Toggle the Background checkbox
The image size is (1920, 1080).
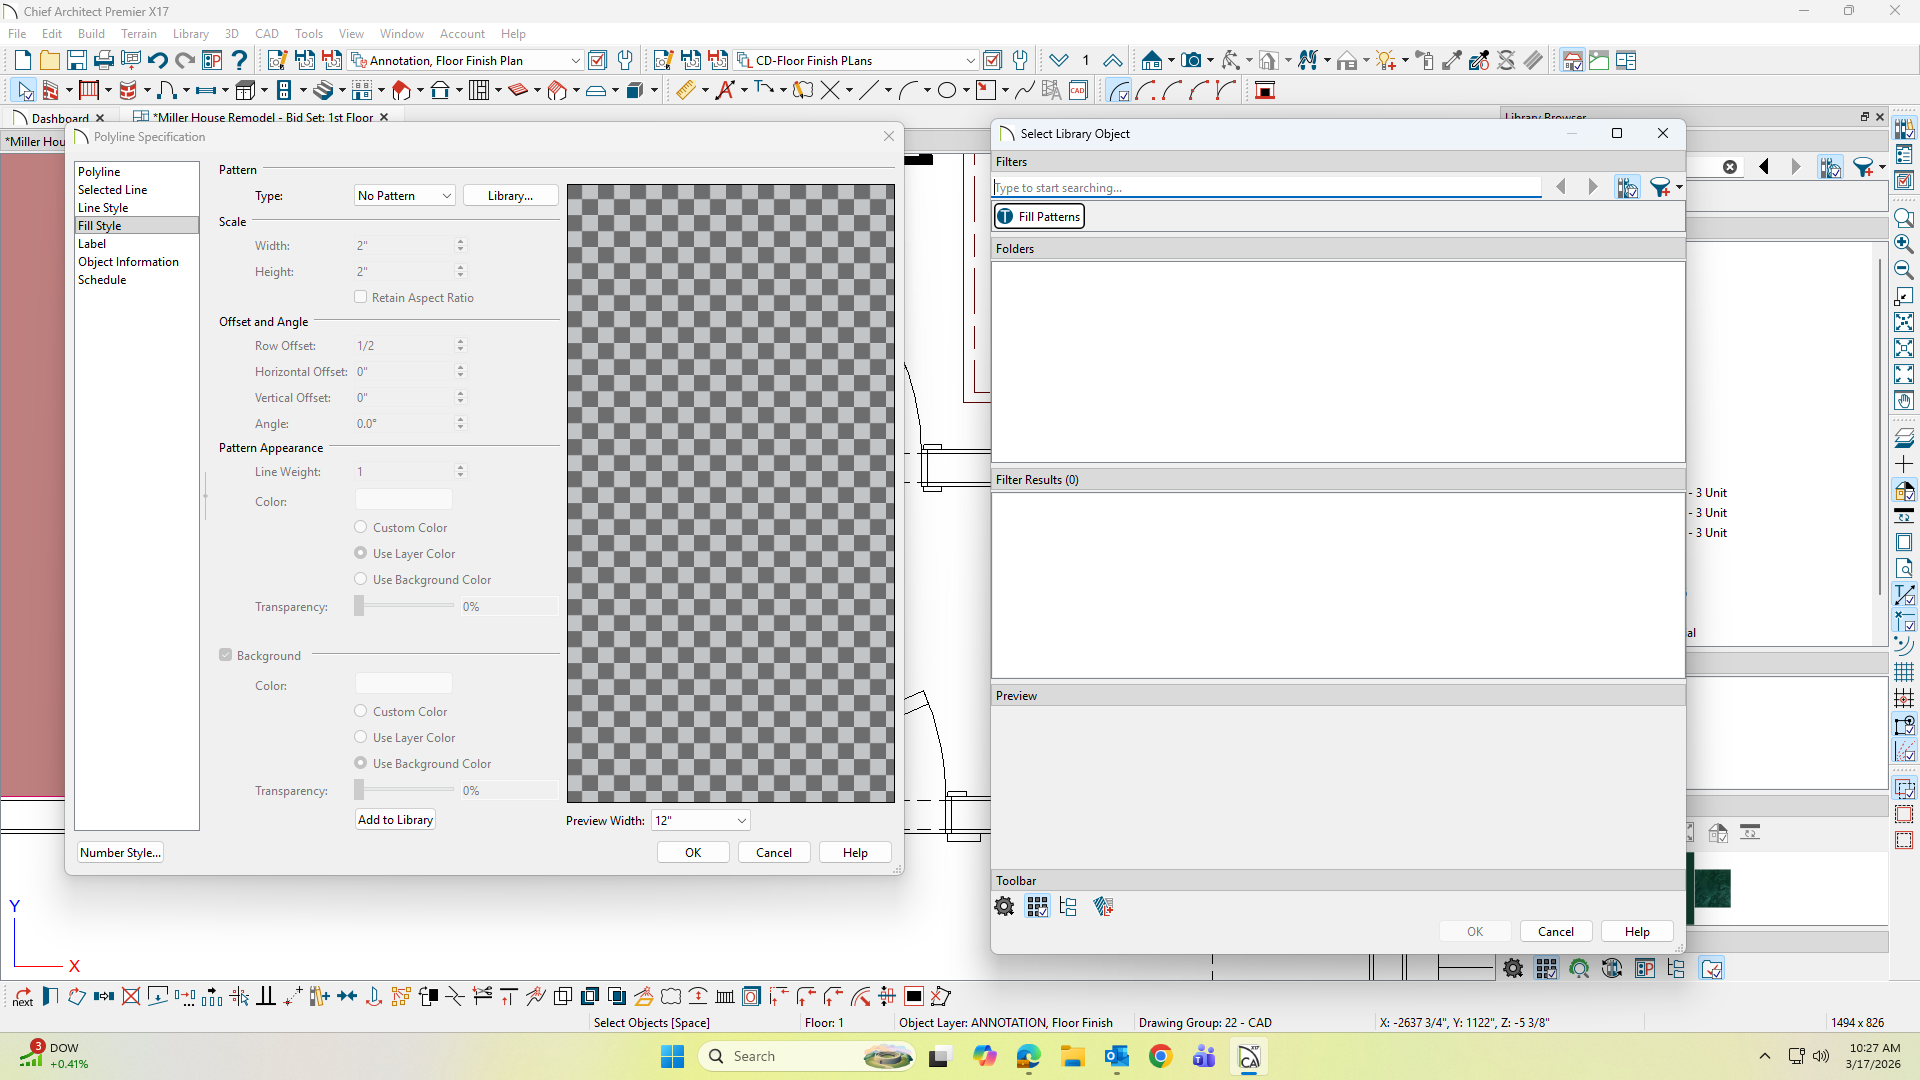pos(226,655)
